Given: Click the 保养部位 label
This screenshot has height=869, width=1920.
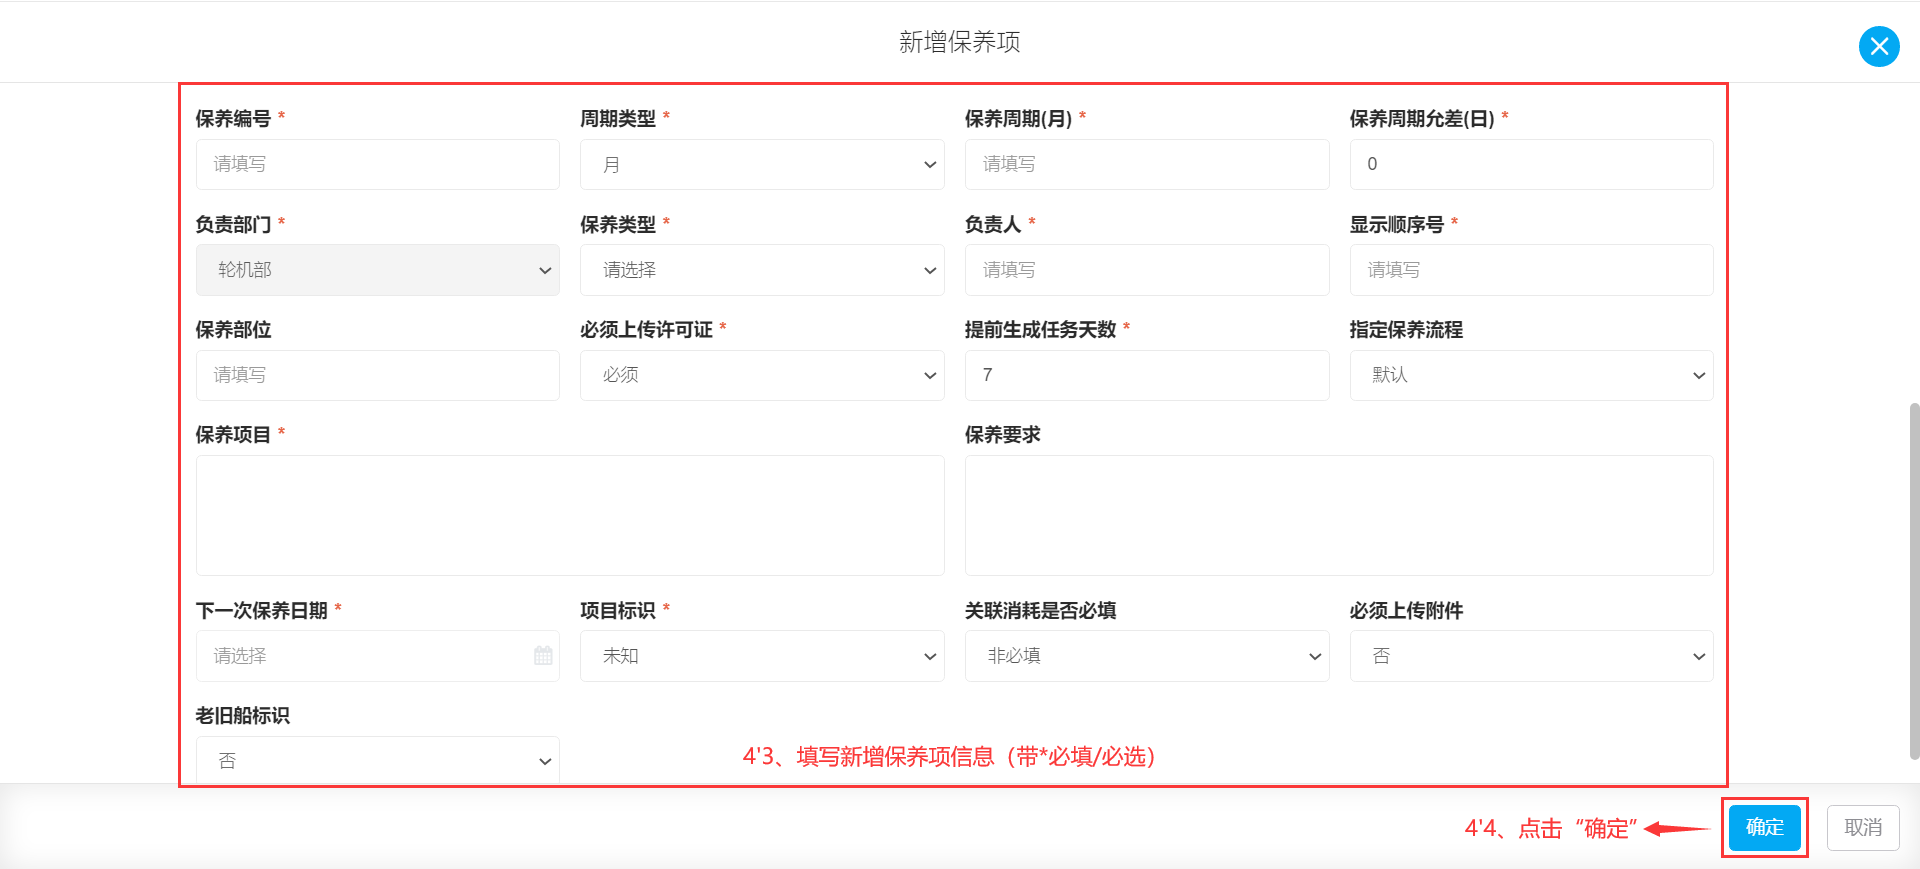Looking at the screenshot, I should (233, 330).
